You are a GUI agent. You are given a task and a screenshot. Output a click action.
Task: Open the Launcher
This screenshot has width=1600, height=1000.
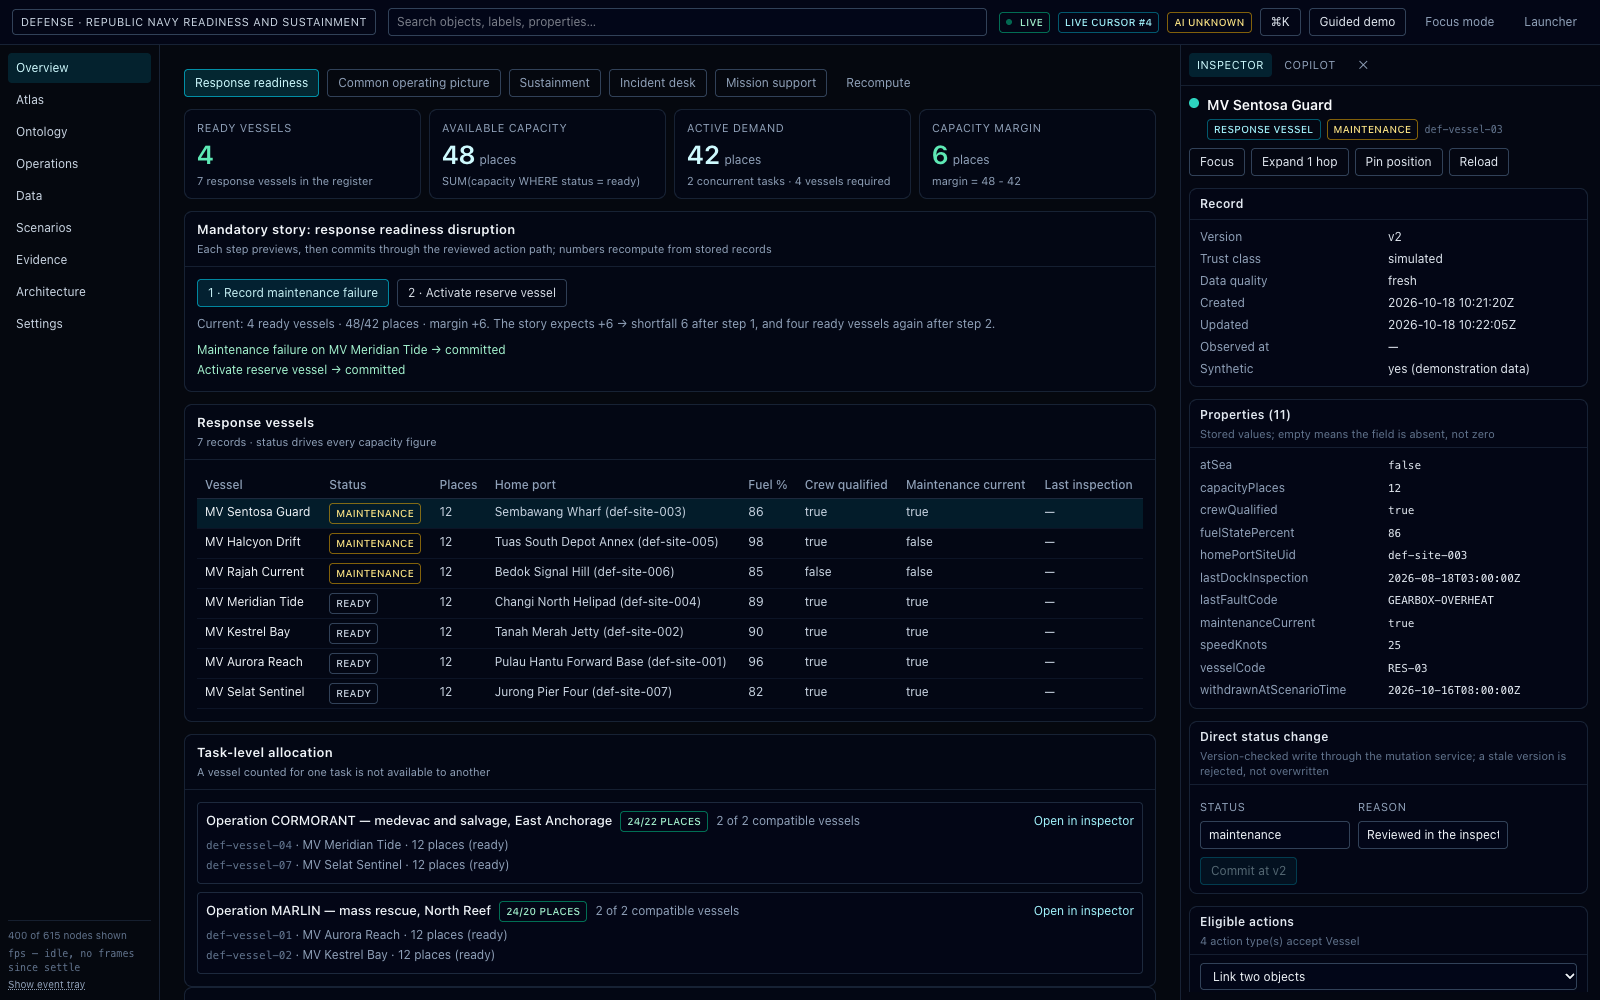coord(1550,22)
